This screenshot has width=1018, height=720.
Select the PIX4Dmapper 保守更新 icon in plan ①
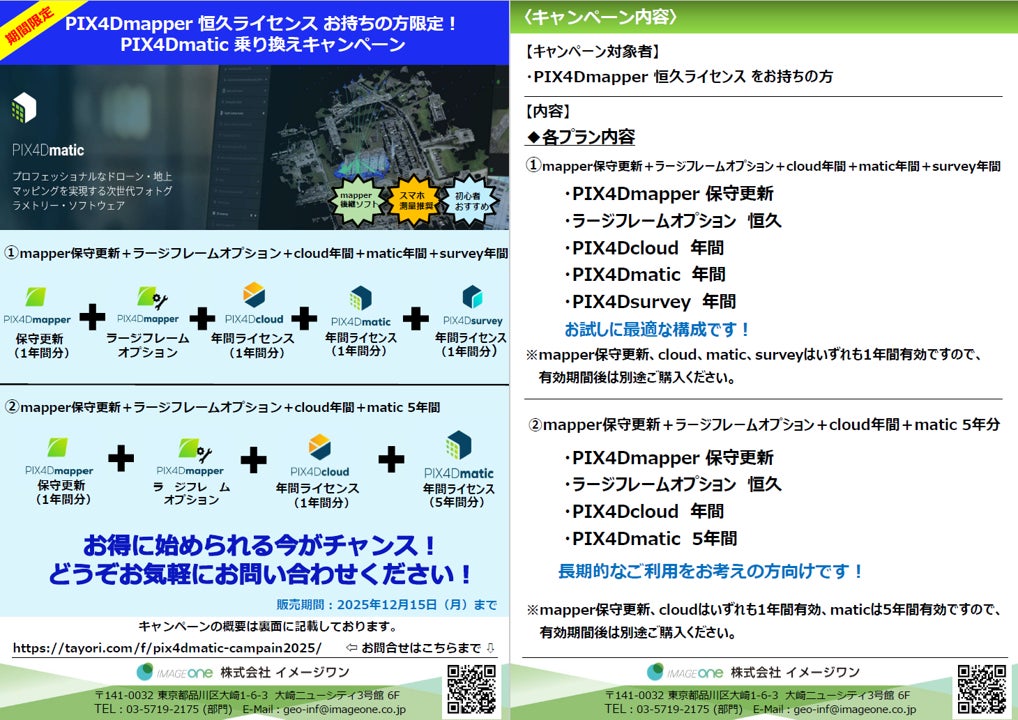click(36, 297)
